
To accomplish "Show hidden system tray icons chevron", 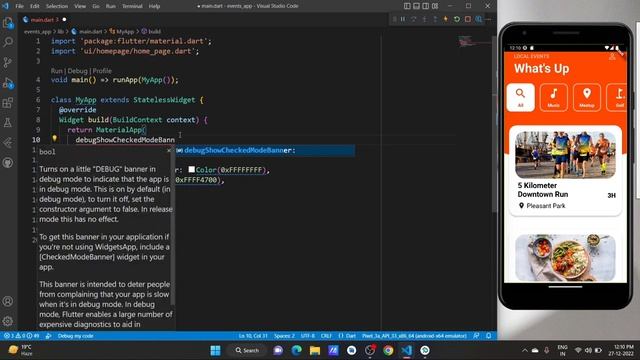I will pos(524,351).
